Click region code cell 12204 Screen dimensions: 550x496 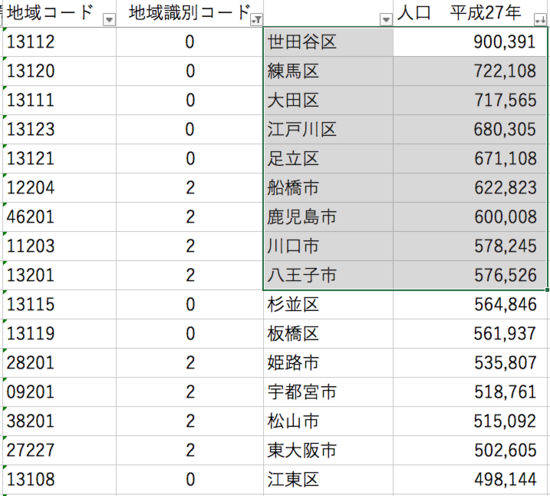point(59,188)
